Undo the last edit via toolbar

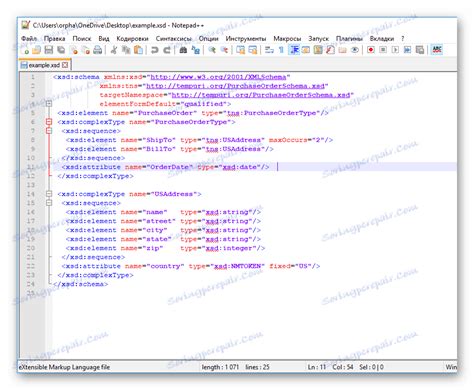[154, 50]
